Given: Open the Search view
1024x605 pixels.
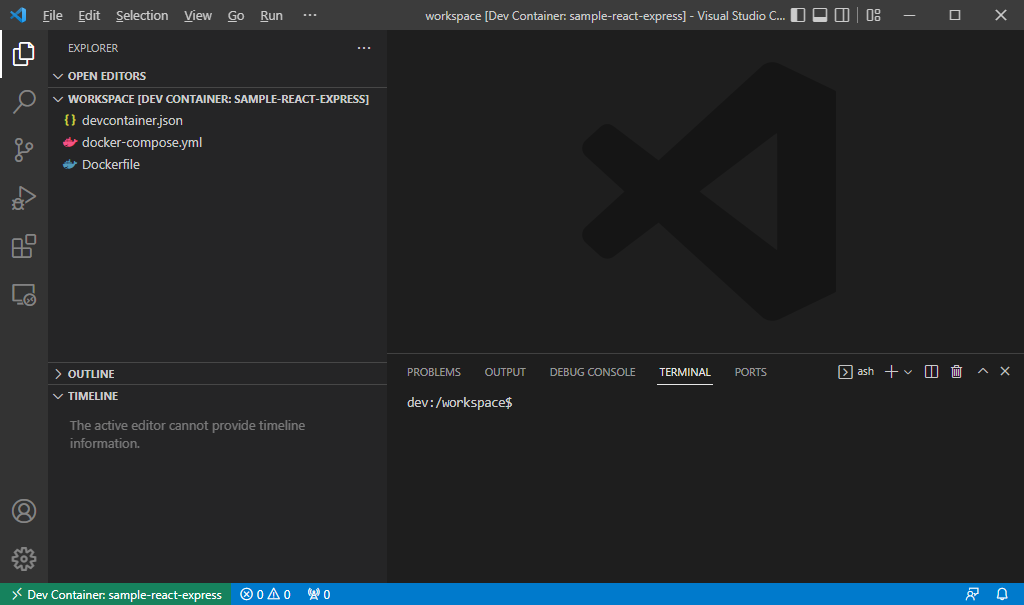Looking at the screenshot, I should 24,102.
